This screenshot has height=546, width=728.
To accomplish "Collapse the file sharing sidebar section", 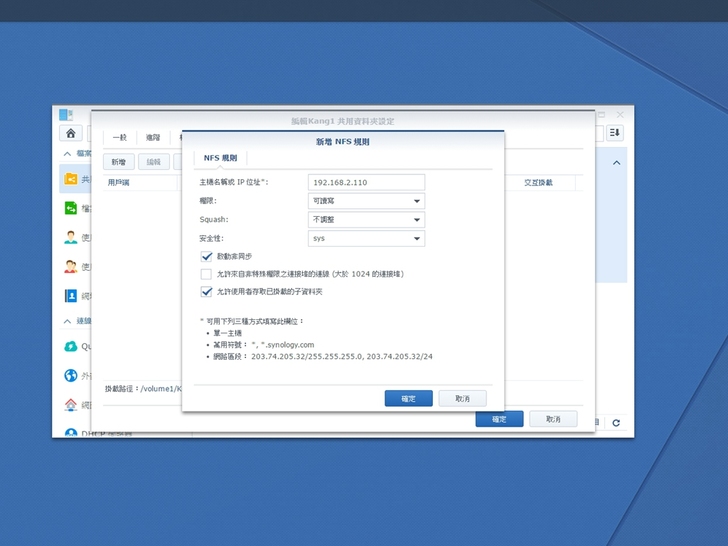I will 67,154.
